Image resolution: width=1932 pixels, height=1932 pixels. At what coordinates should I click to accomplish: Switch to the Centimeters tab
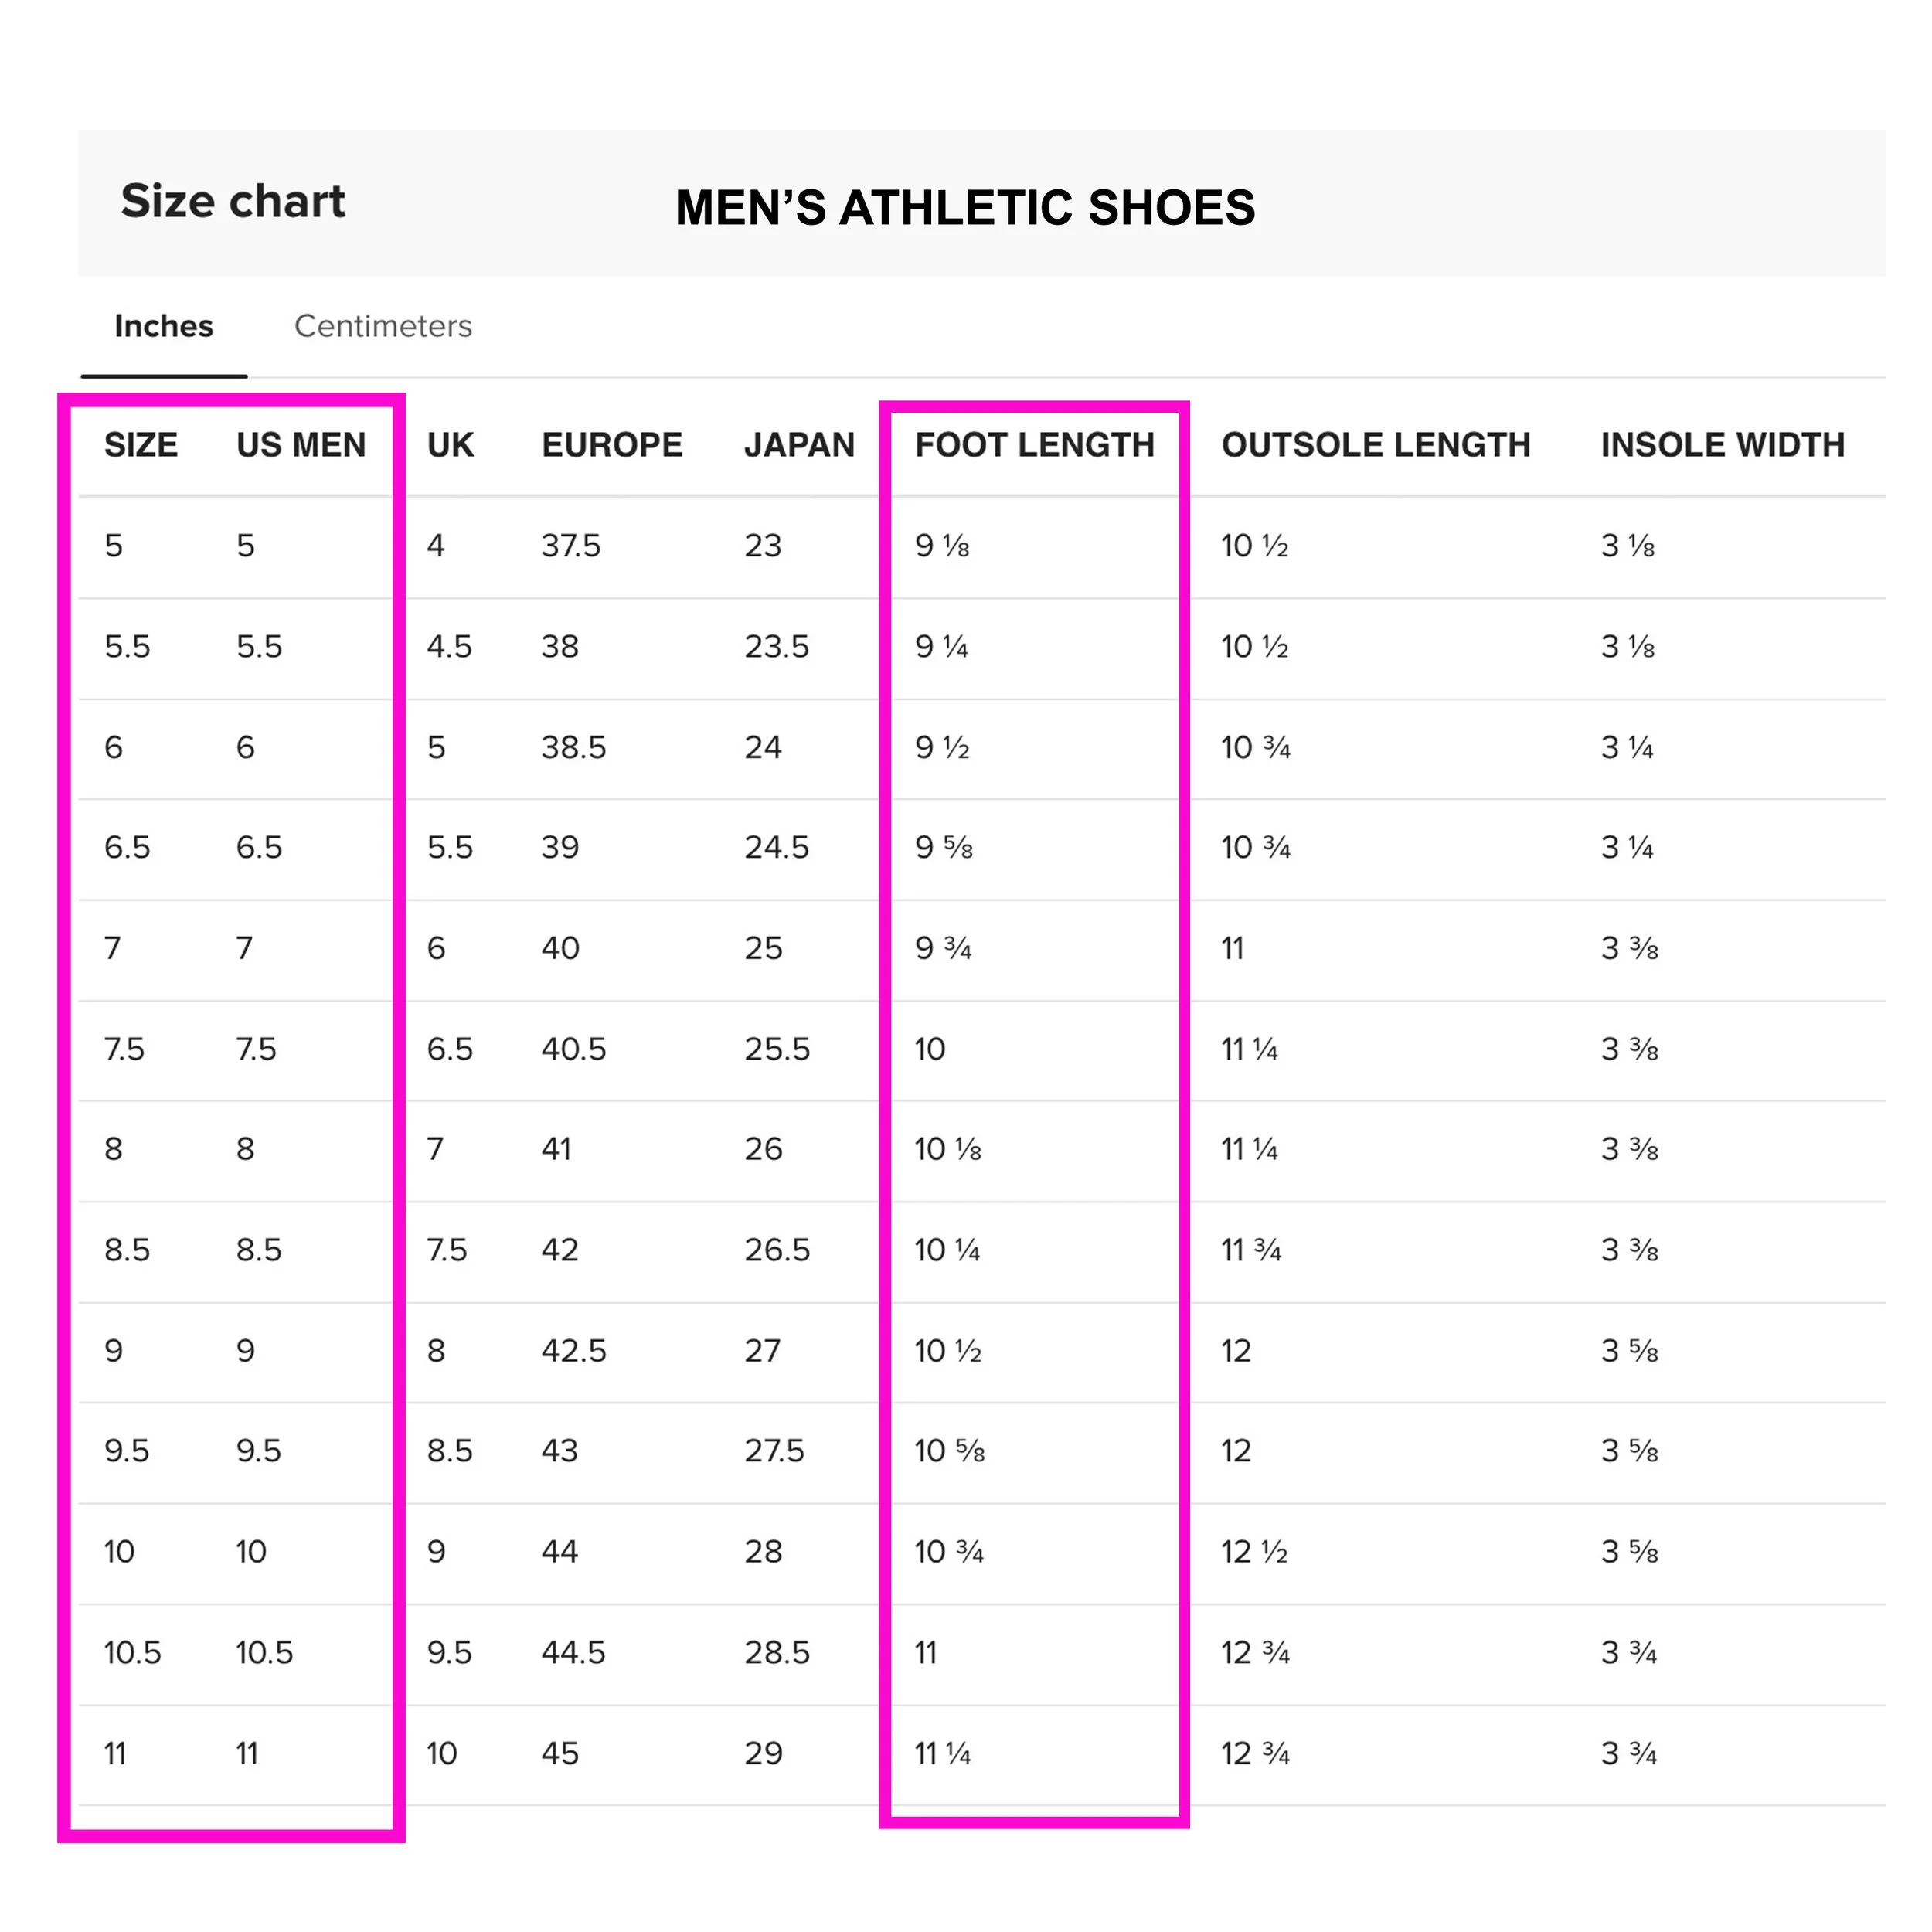(x=382, y=326)
